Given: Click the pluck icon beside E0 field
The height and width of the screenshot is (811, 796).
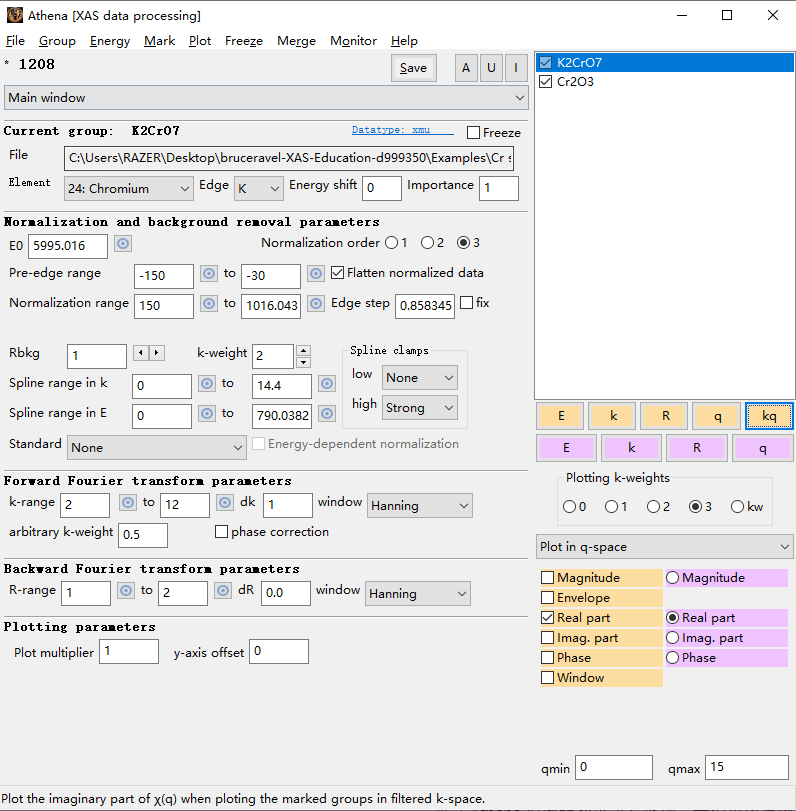Looking at the screenshot, I should (x=123, y=244).
